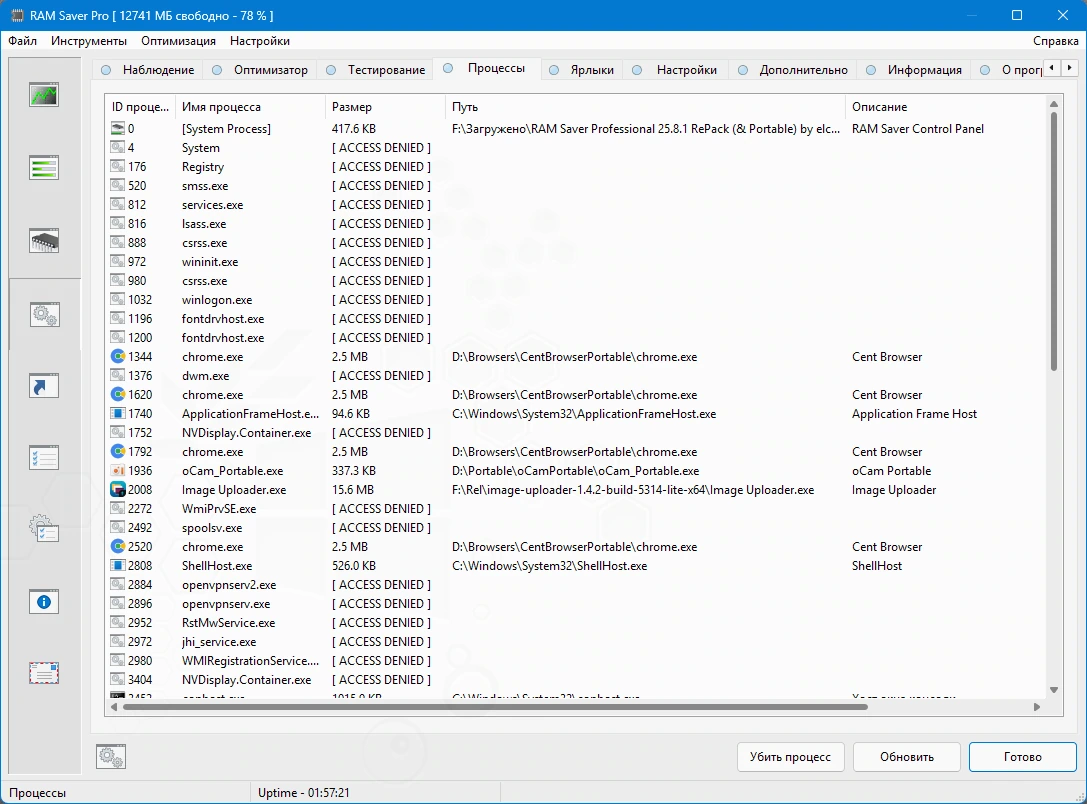Switch to the Информация tab
Viewport: 1087px width, 804px height.
[914, 69]
